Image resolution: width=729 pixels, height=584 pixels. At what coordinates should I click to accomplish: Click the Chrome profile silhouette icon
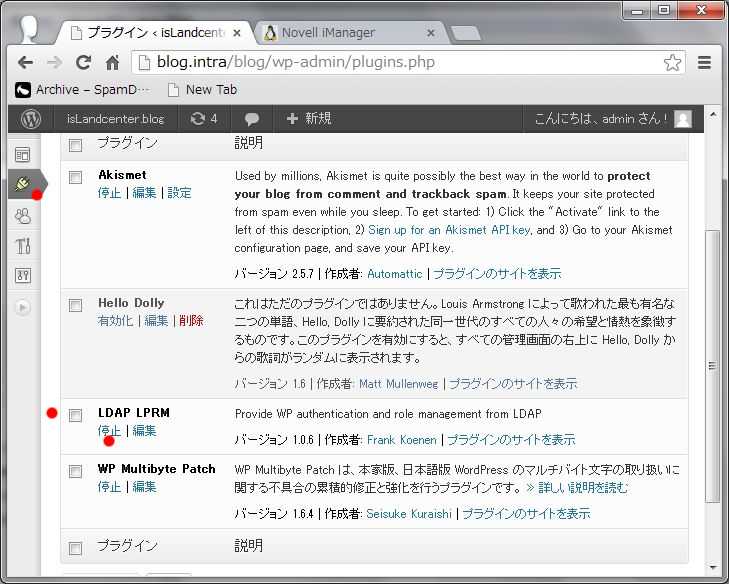[29, 29]
